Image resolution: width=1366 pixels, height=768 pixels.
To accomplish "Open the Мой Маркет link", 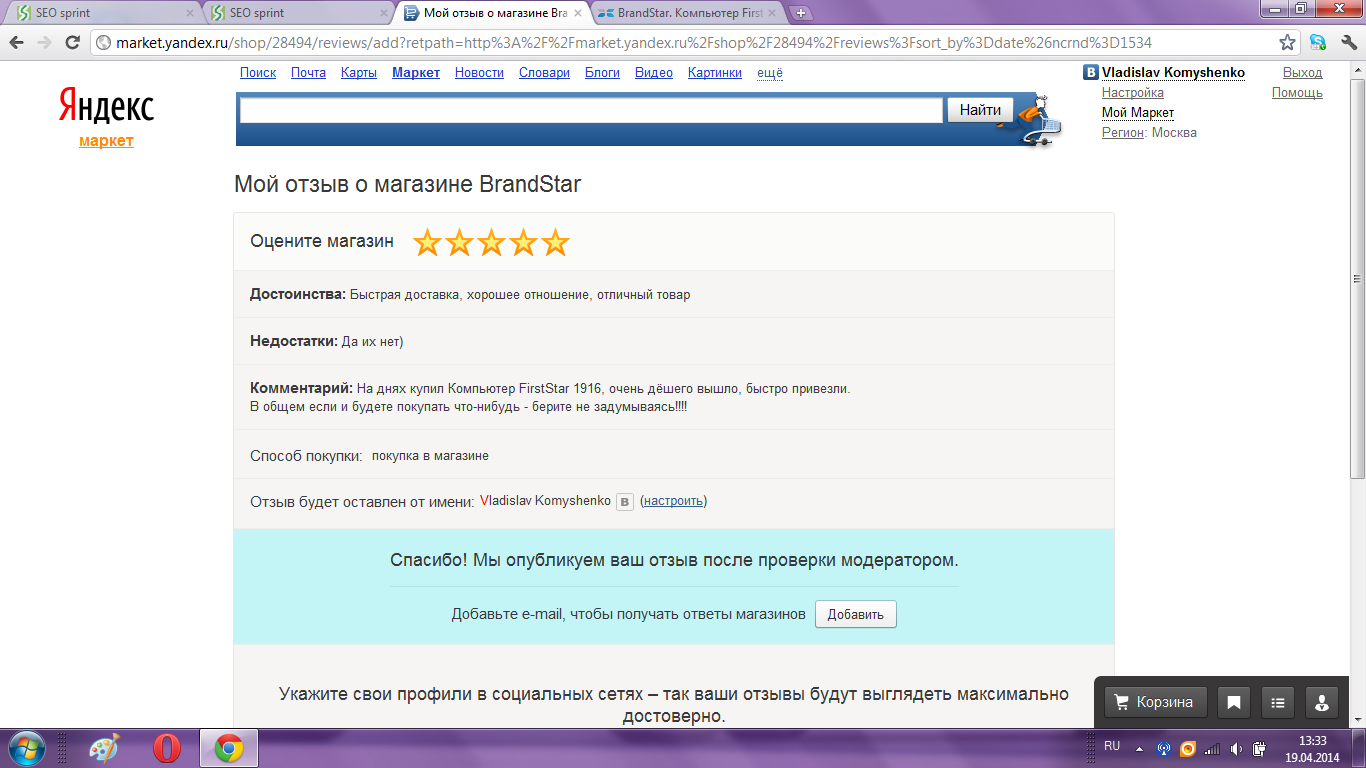I will point(1138,113).
